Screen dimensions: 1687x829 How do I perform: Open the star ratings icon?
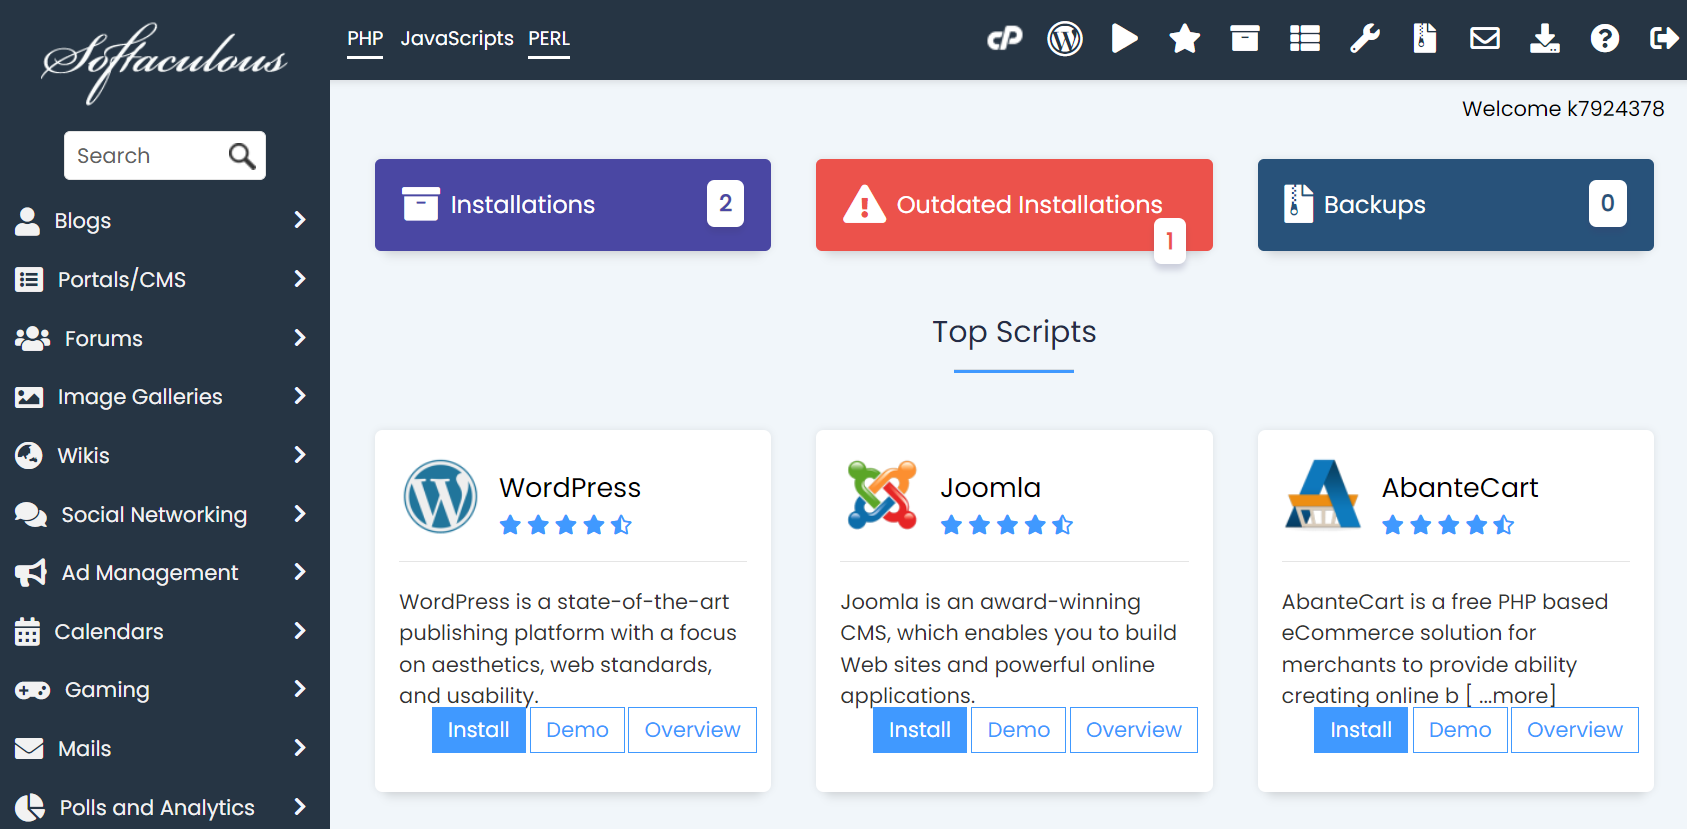click(1185, 39)
